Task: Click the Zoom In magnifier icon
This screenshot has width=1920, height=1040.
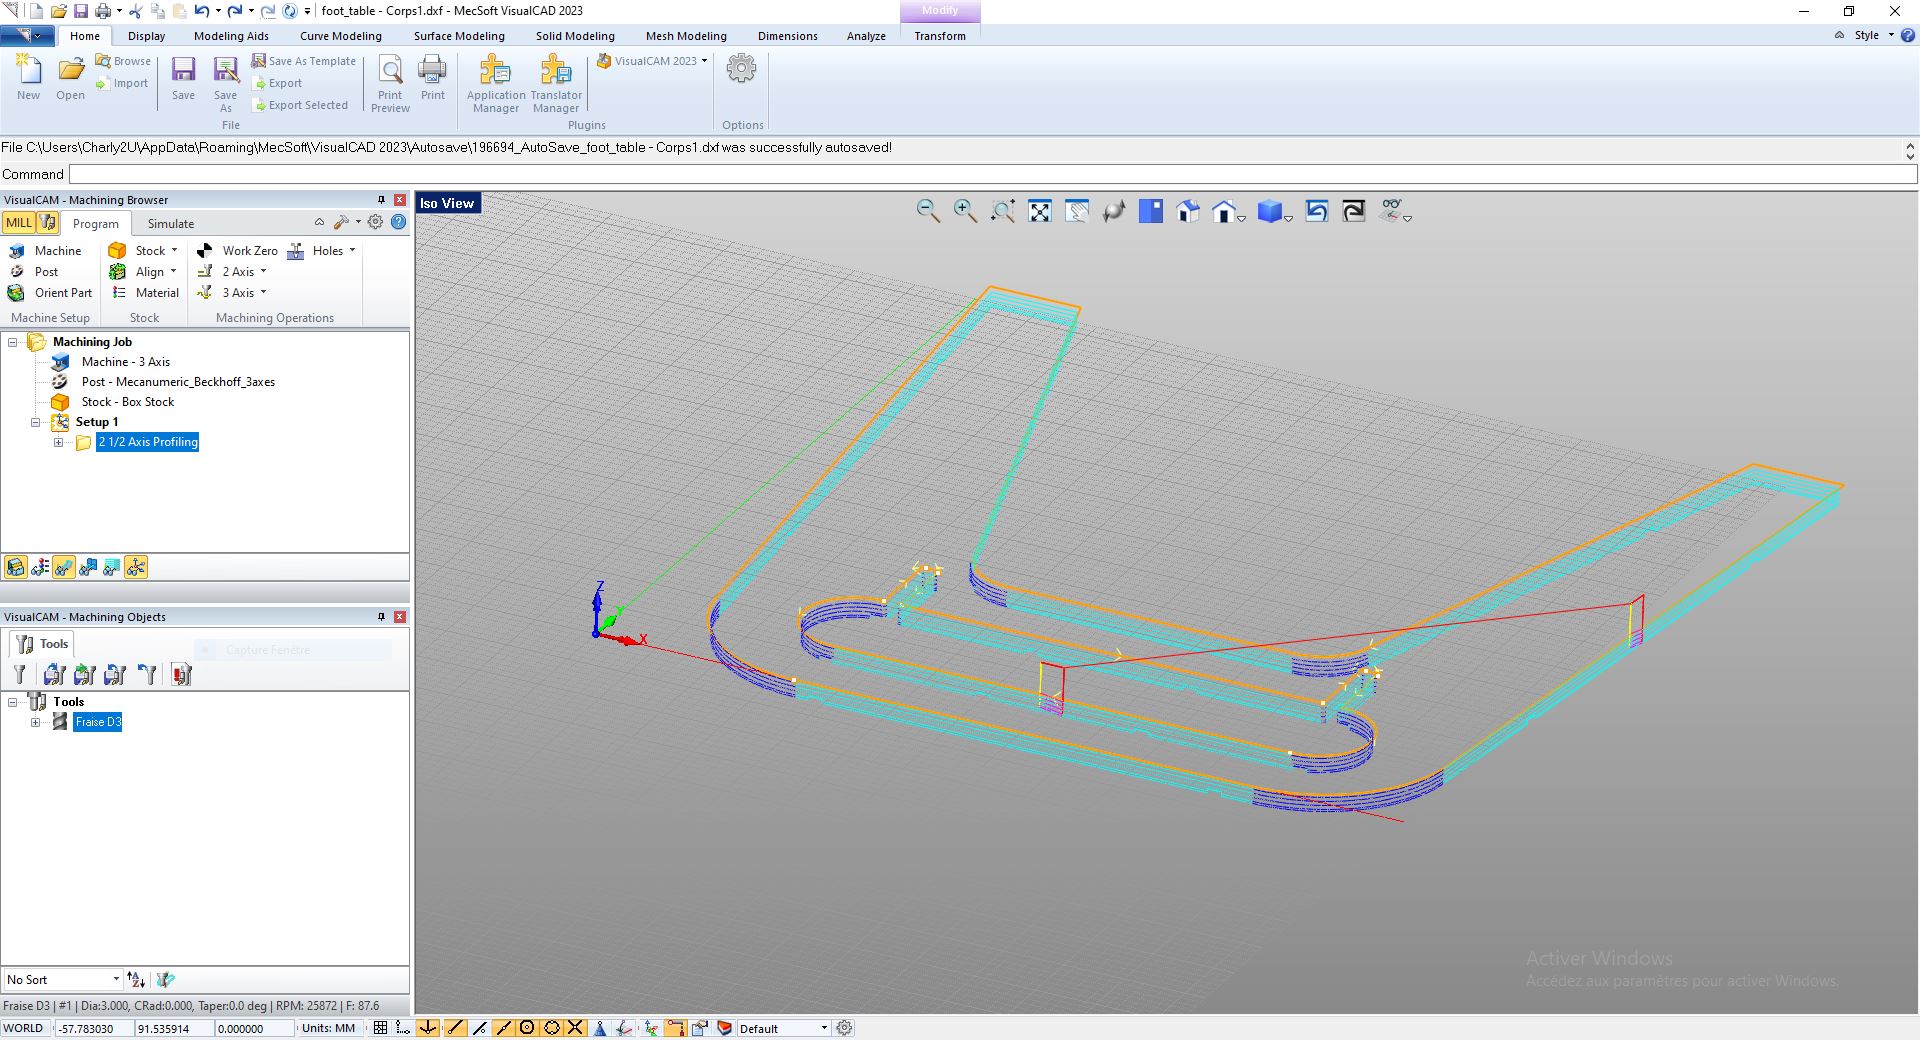Action: pyautogui.click(x=965, y=211)
